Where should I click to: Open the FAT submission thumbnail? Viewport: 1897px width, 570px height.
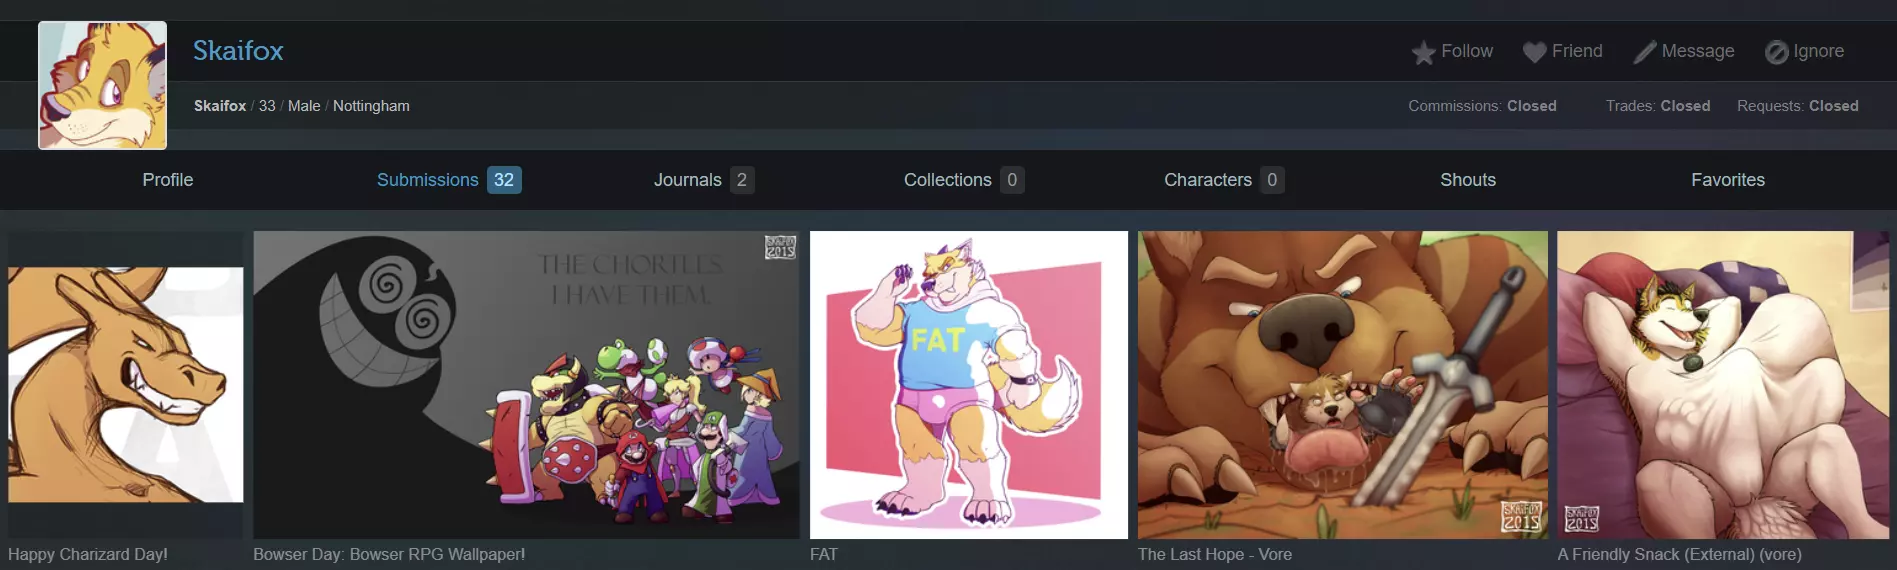[x=969, y=385]
